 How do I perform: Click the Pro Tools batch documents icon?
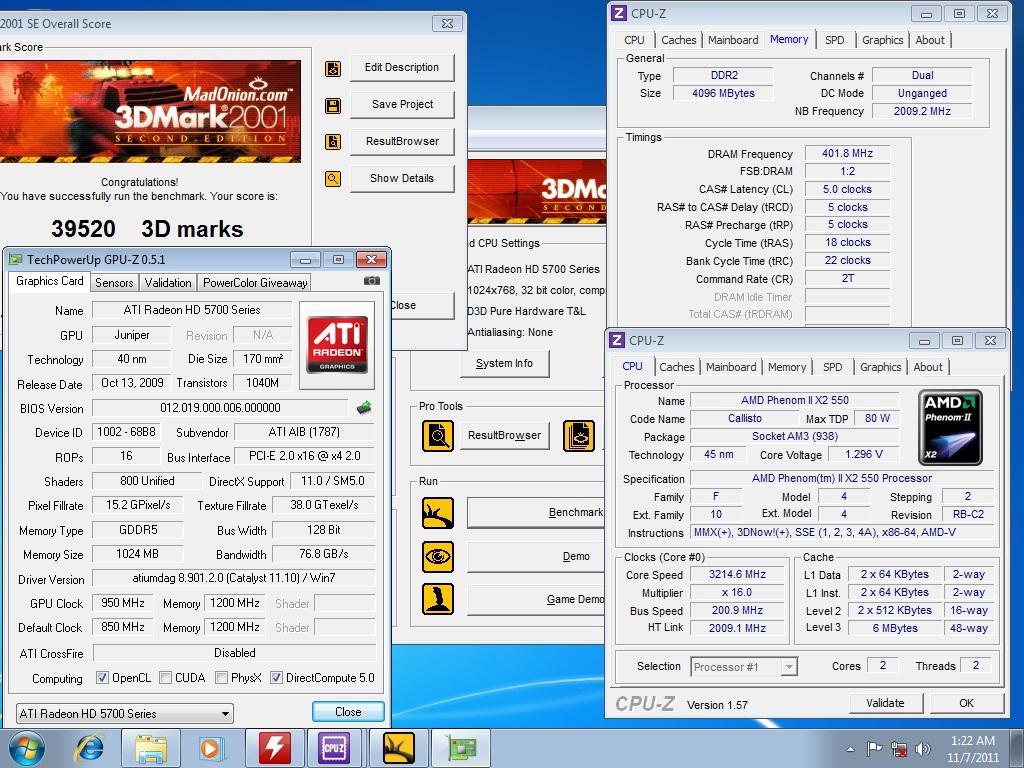(579, 436)
